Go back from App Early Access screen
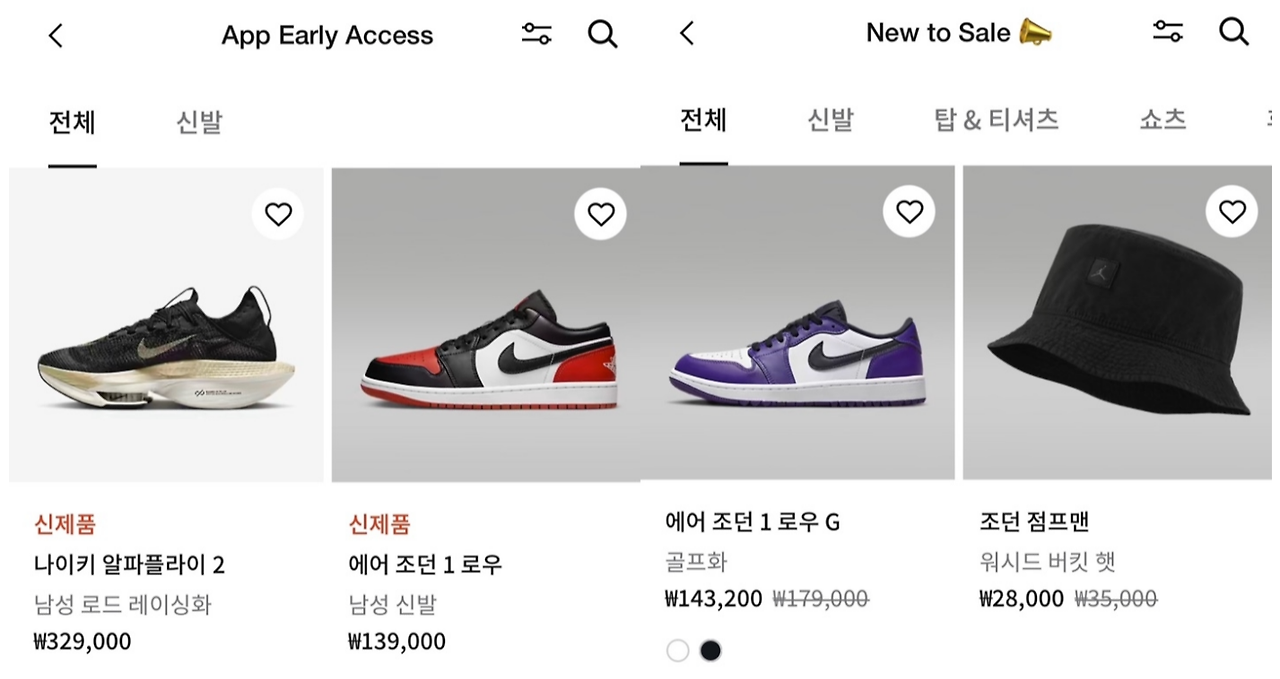1280x679 pixels. click(56, 36)
